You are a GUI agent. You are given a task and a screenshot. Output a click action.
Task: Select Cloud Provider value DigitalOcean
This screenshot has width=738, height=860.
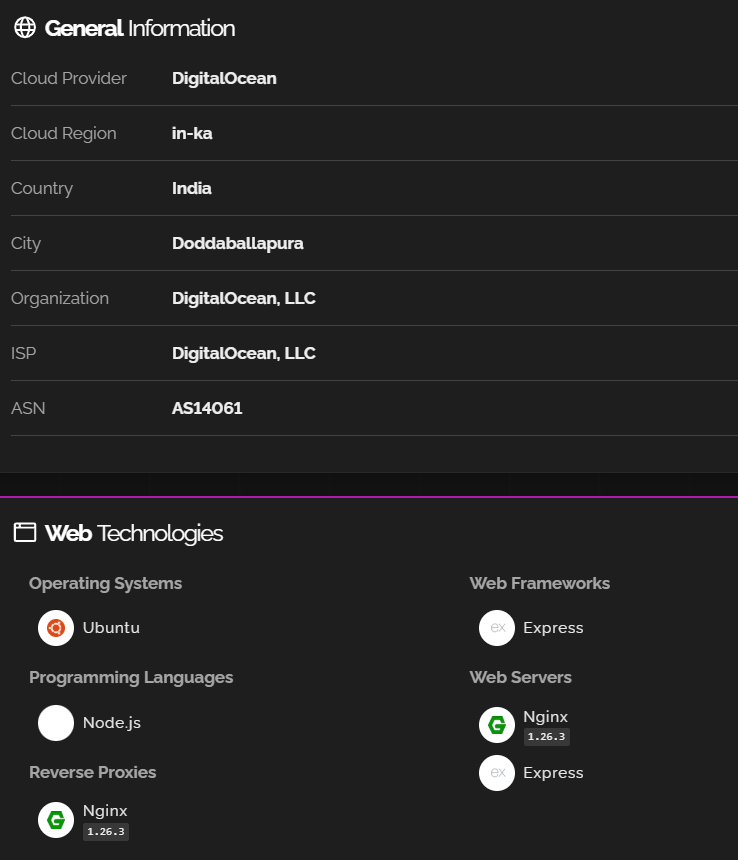pyautogui.click(x=224, y=78)
